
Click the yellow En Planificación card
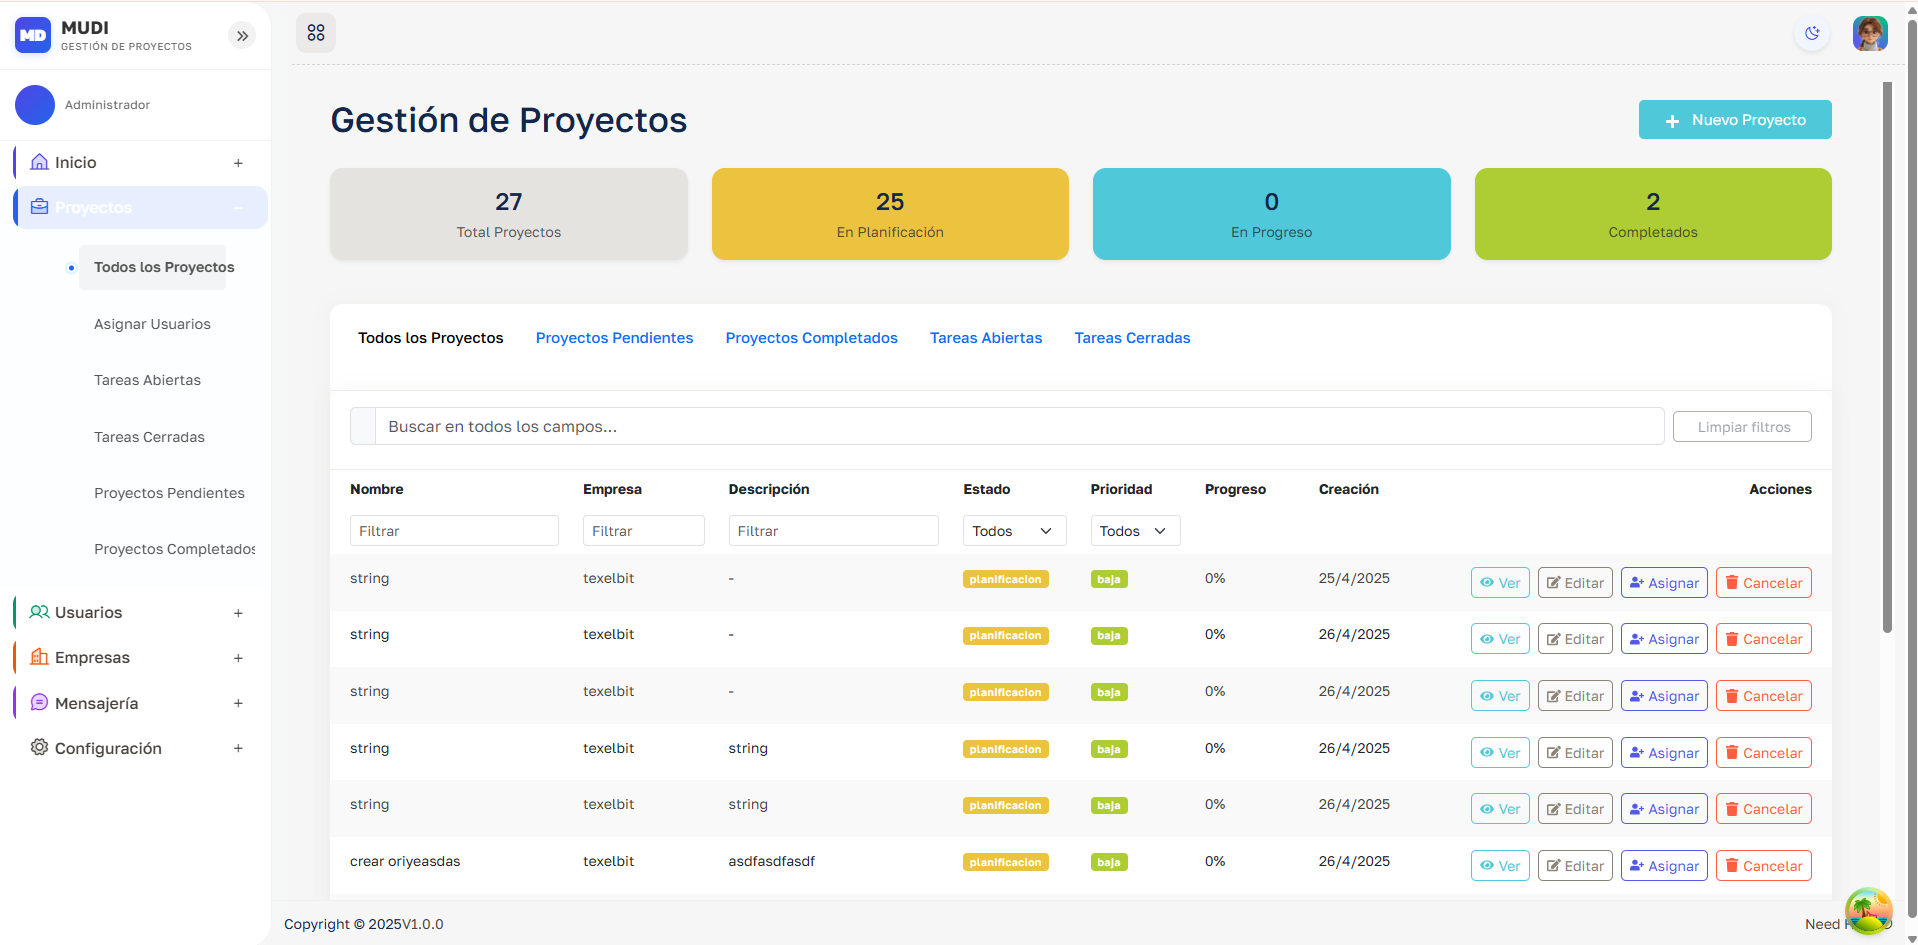889,214
